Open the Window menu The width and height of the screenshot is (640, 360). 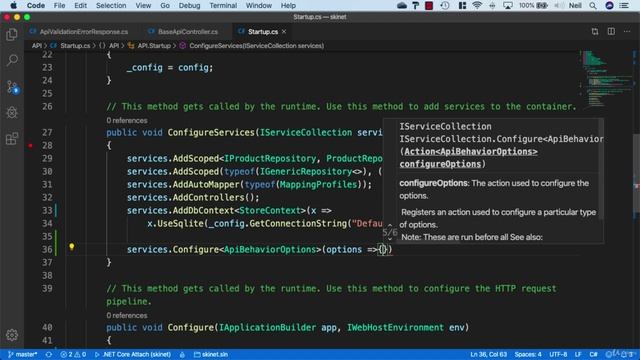pos(258,5)
